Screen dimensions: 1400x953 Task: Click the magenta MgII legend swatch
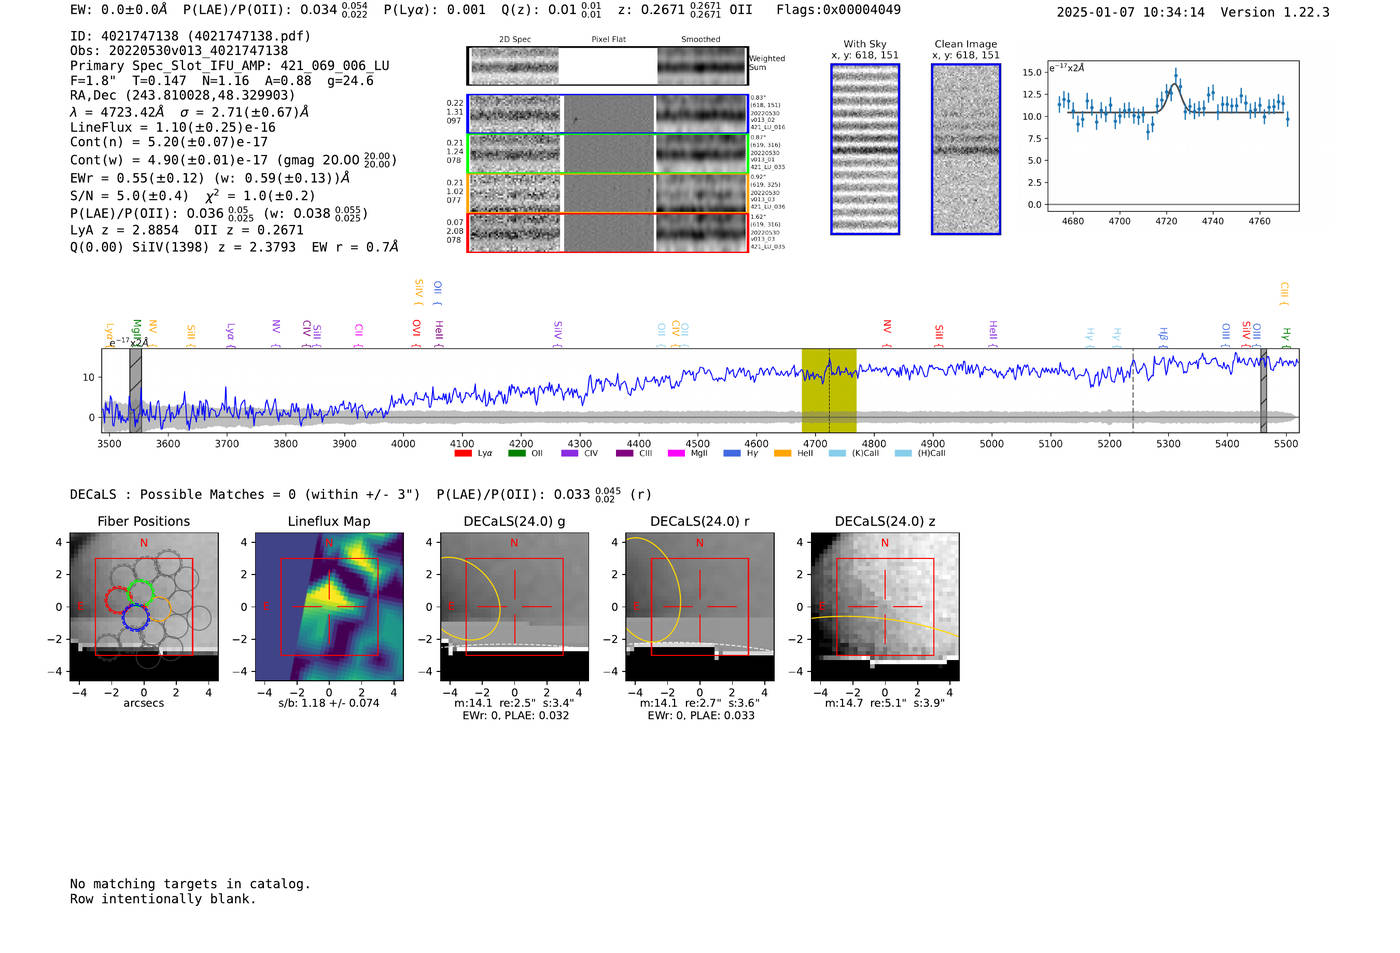(x=676, y=453)
